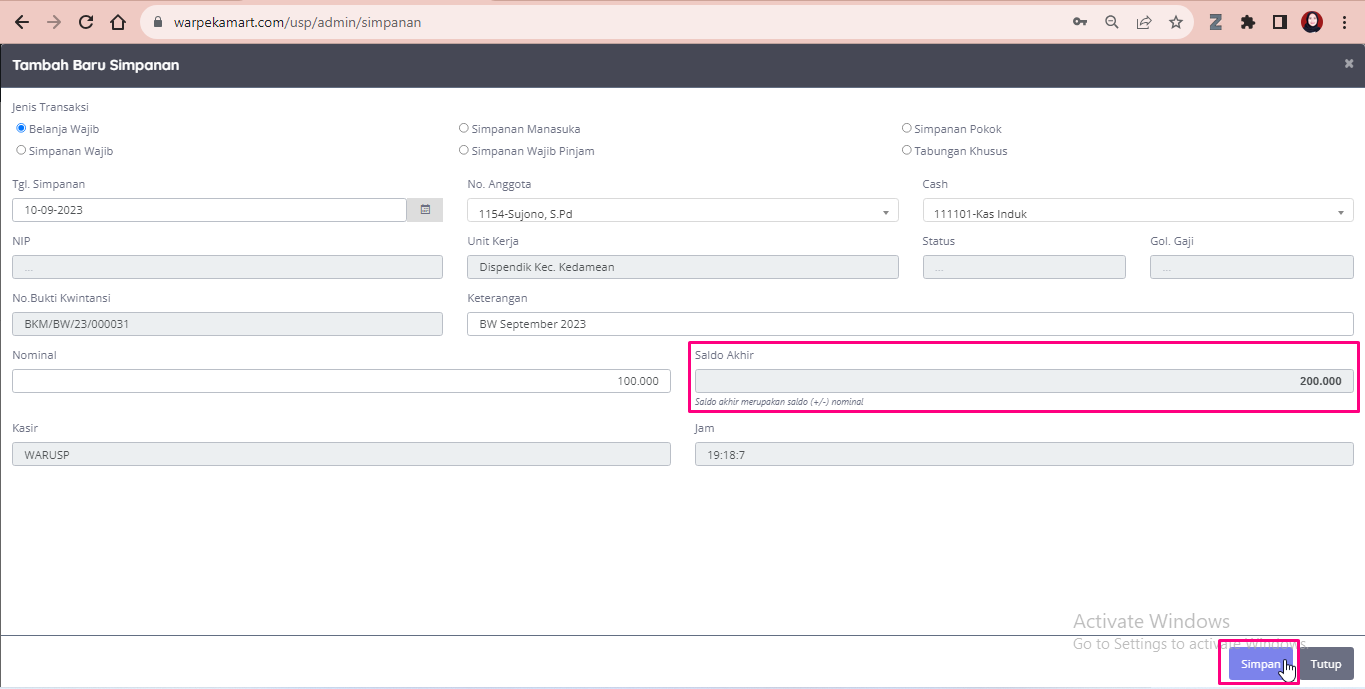Open calendar picker for Tgl. Simpanan
The height and width of the screenshot is (689, 1365).
[x=425, y=210]
